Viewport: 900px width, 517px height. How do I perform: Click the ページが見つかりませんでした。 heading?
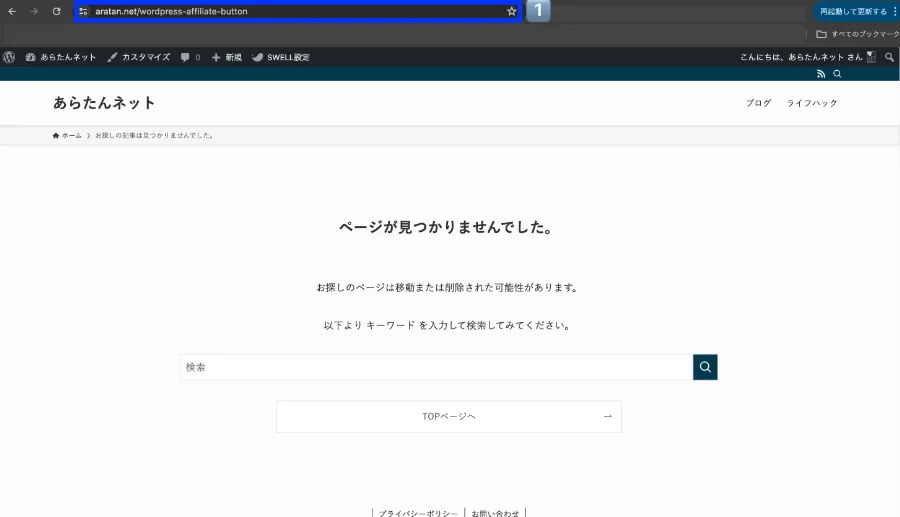446,227
